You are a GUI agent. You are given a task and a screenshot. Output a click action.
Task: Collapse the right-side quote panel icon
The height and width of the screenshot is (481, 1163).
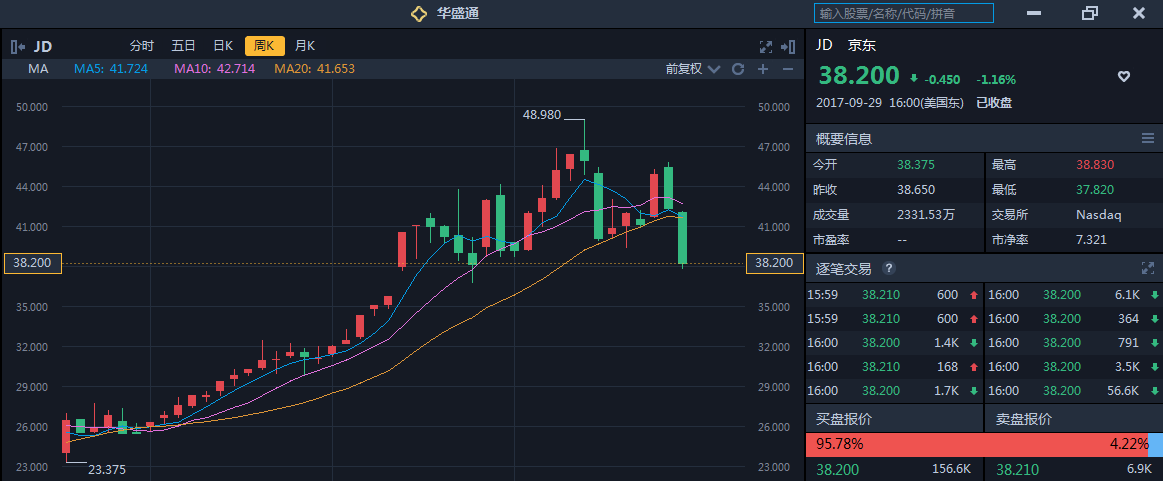click(x=789, y=46)
